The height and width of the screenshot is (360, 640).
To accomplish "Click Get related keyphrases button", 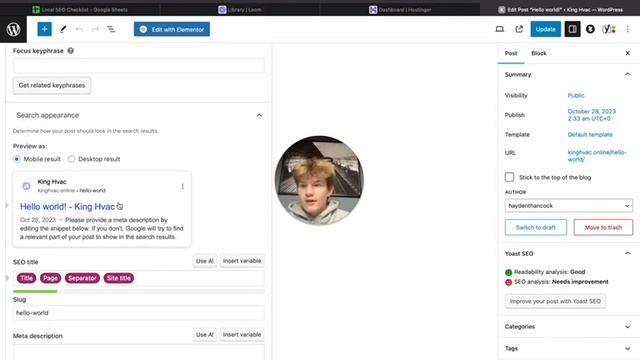I will coord(52,85).
